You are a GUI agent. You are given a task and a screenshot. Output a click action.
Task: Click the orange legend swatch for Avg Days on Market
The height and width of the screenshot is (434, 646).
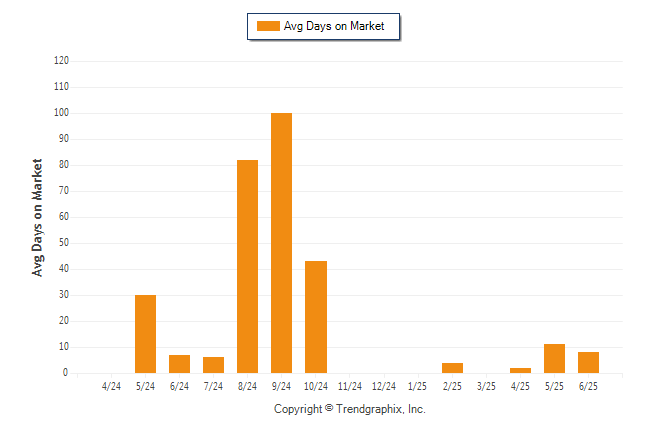click(268, 26)
